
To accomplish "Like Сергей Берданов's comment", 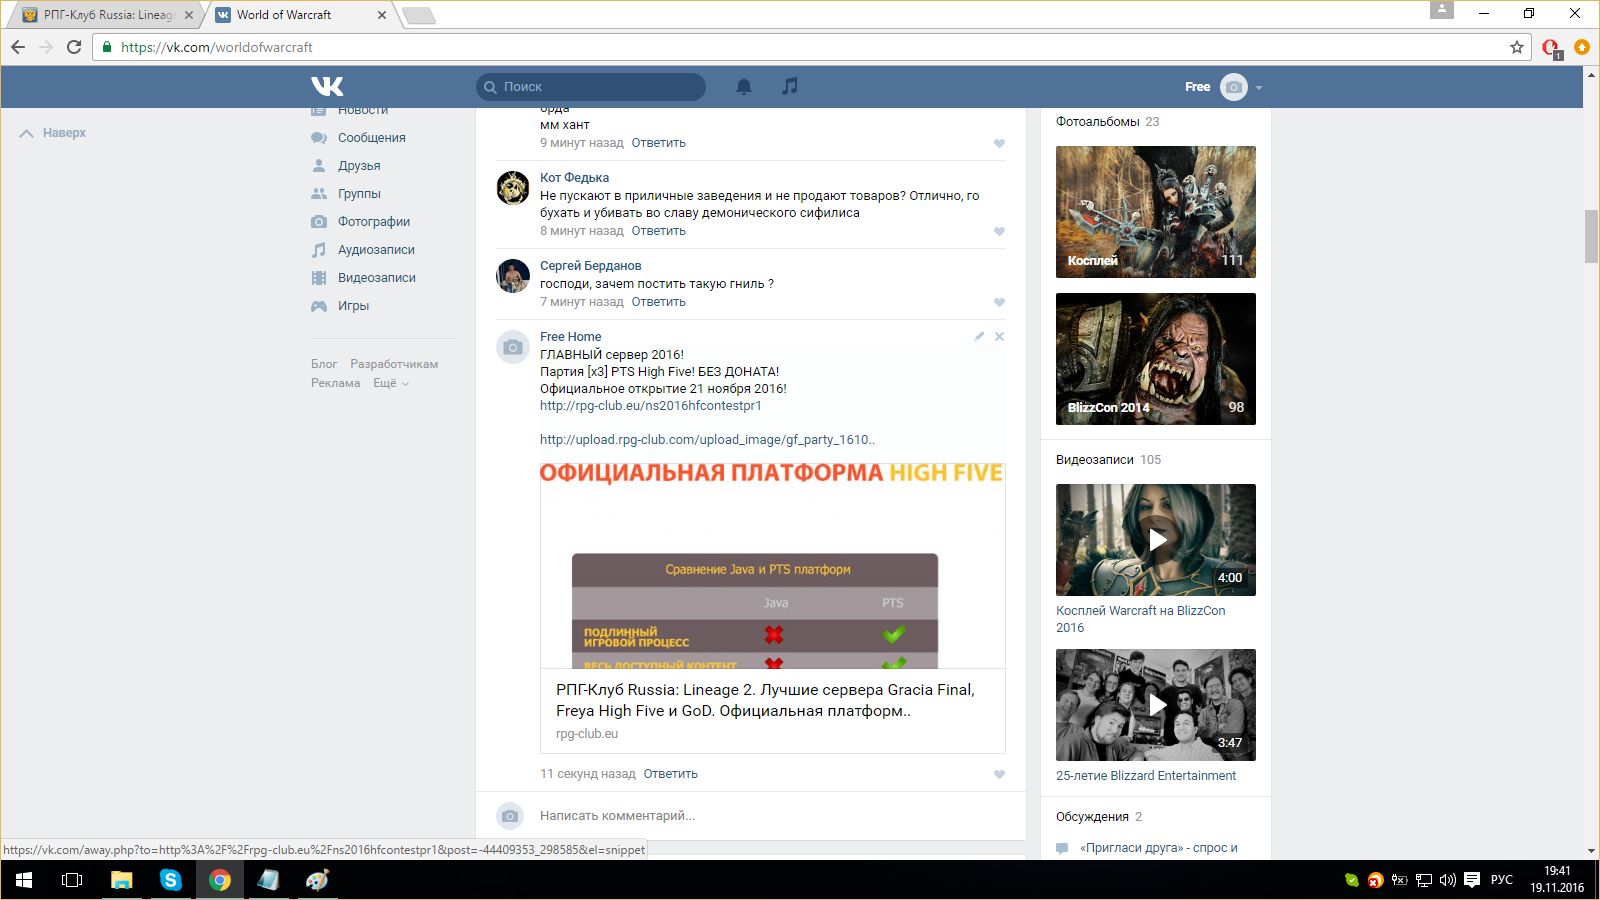I will 999,303.
